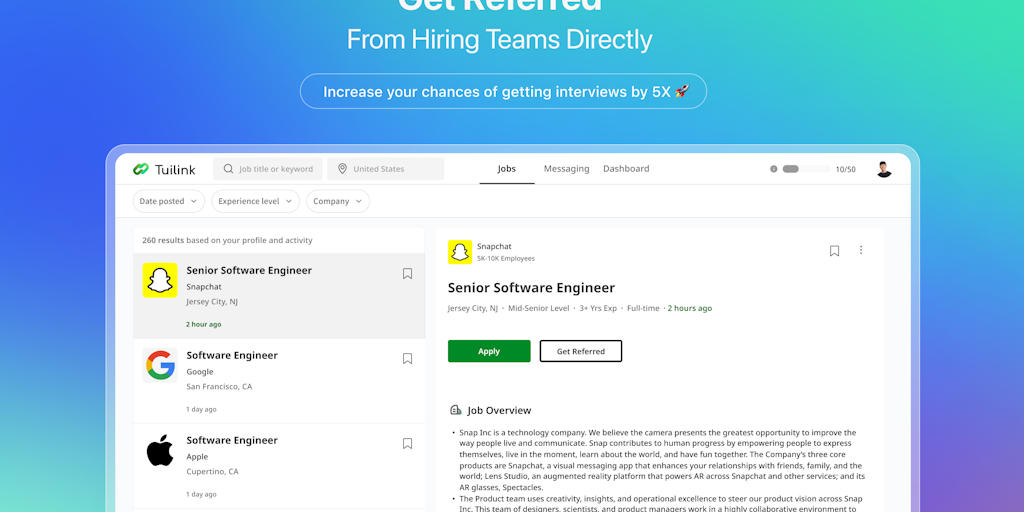Save job using detail panel bookmark icon
The height and width of the screenshot is (512, 1024).
(834, 251)
